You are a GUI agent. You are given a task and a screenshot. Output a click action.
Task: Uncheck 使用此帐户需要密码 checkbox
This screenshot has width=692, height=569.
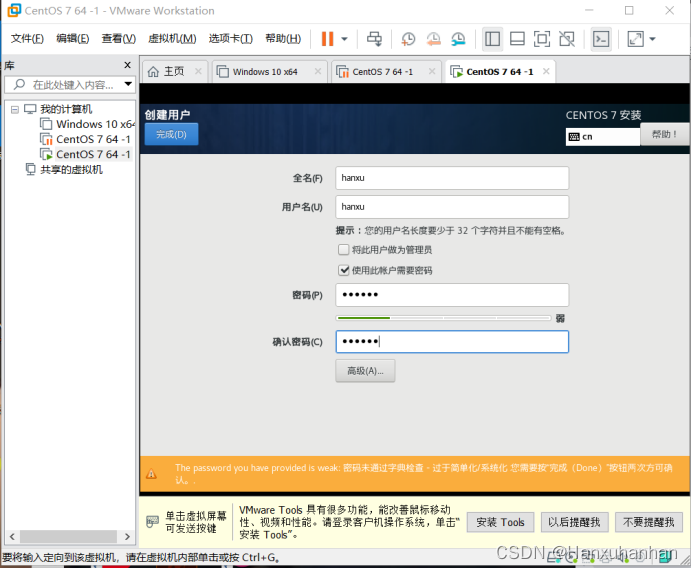pyautogui.click(x=344, y=270)
